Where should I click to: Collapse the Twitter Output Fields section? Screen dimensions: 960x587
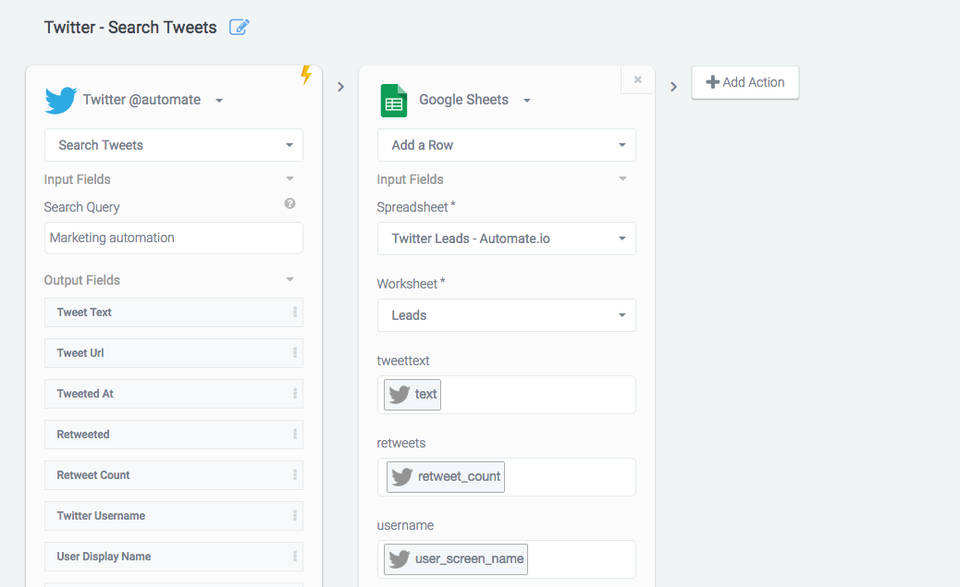[290, 280]
